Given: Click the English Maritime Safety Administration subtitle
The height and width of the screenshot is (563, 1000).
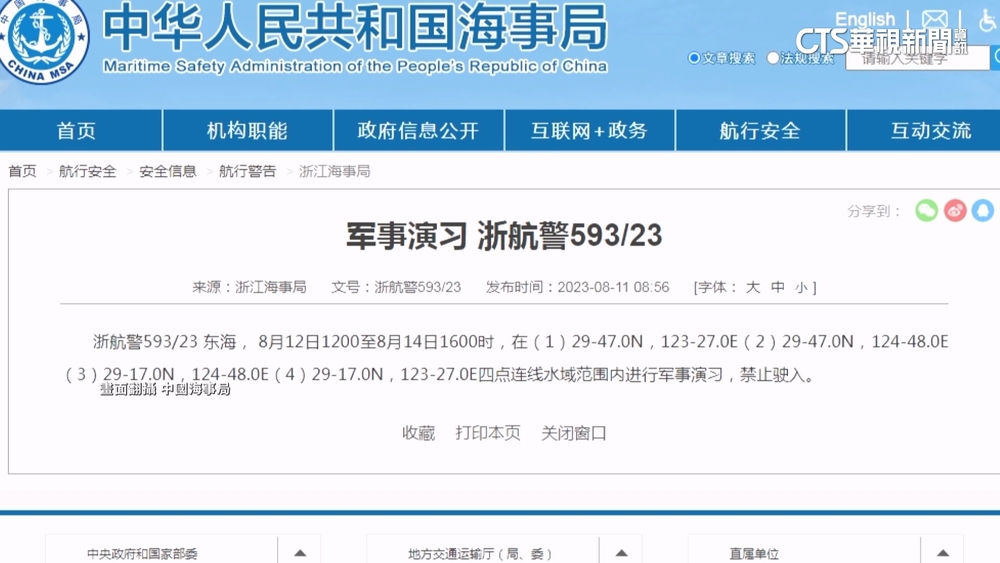Looking at the screenshot, I should 355,66.
